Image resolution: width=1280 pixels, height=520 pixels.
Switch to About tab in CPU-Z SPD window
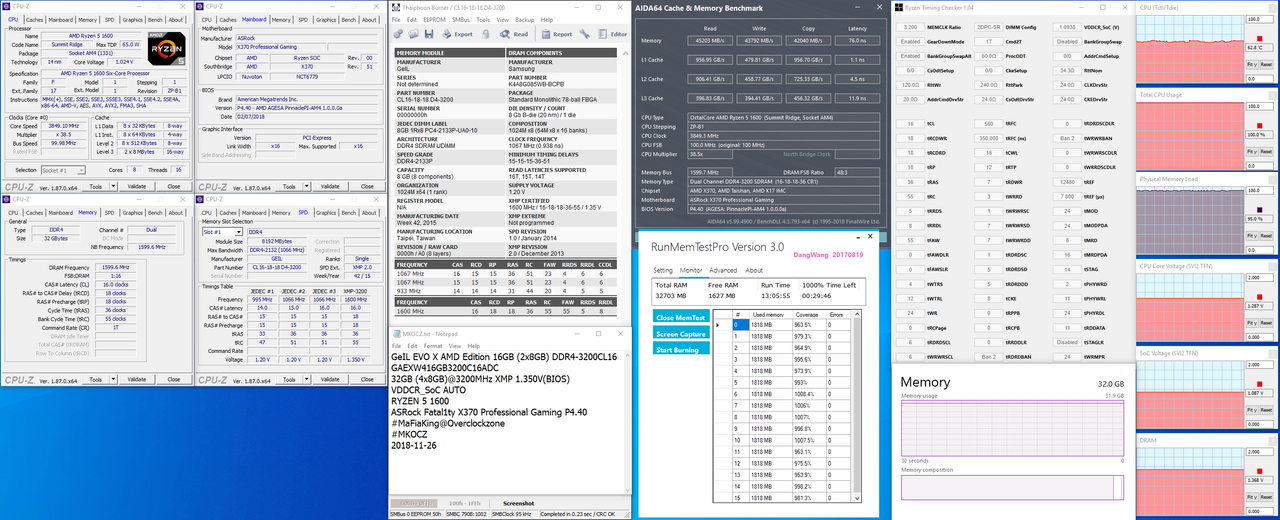tap(371, 214)
